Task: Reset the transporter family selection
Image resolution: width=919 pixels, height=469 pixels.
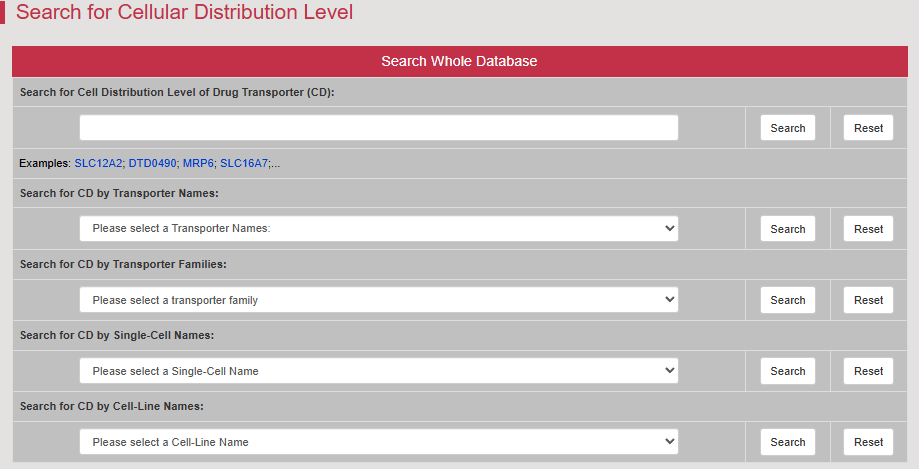Action: tap(868, 300)
